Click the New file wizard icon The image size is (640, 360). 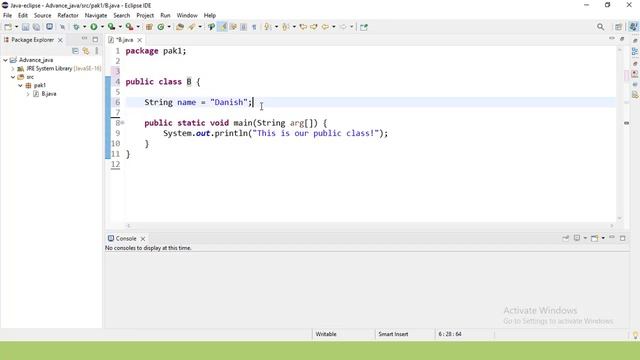point(8,27)
